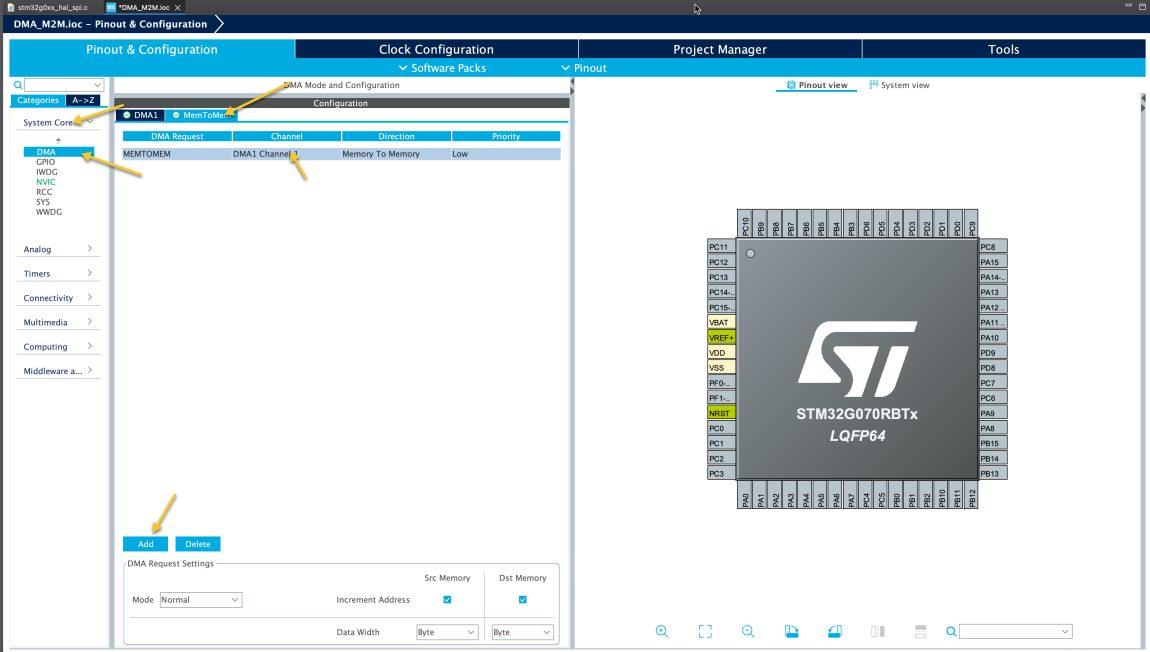Switch to the stm32g0xx_hal_spi.c editor tab
The width and height of the screenshot is (1150, 652).
48,7
